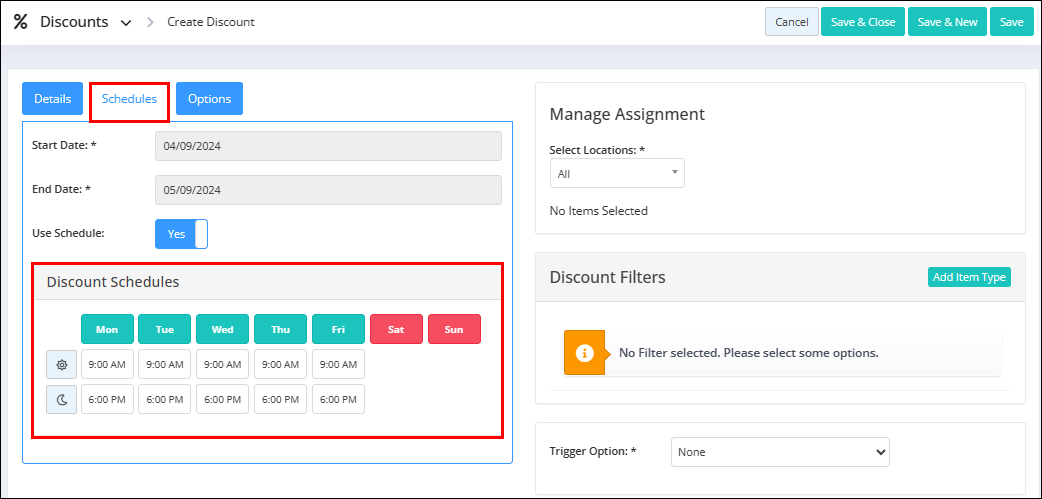Click the orange info filter icon
This screenshot has height=499, width=1042.
(x=584, y=353)
